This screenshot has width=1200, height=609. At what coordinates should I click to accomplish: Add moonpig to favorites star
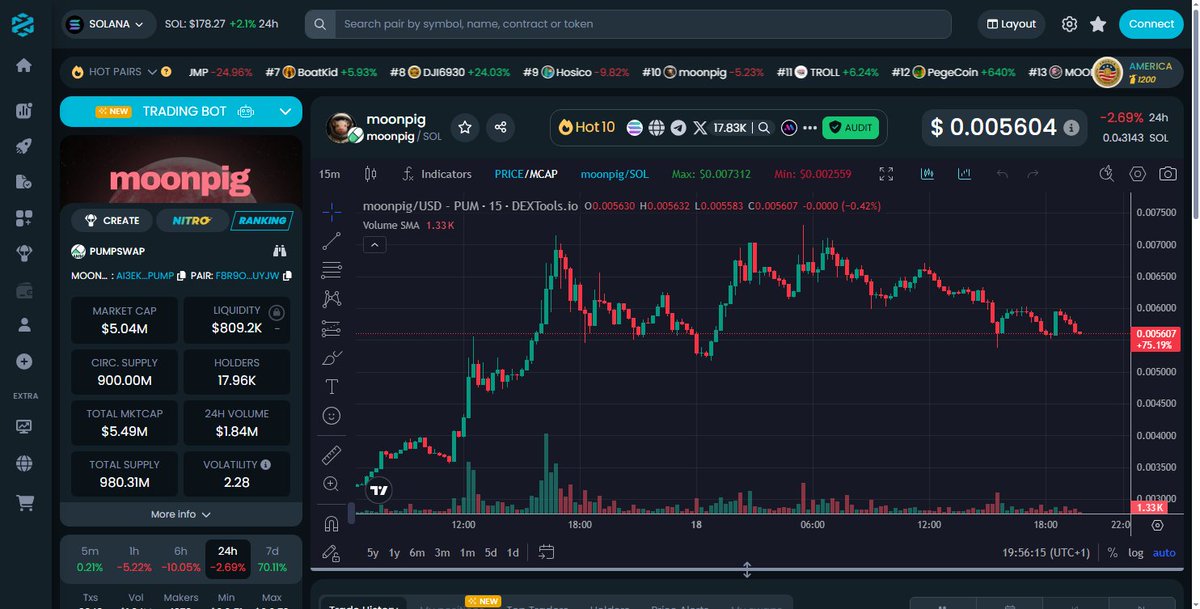pyautogui.click(x=464, y=127)
